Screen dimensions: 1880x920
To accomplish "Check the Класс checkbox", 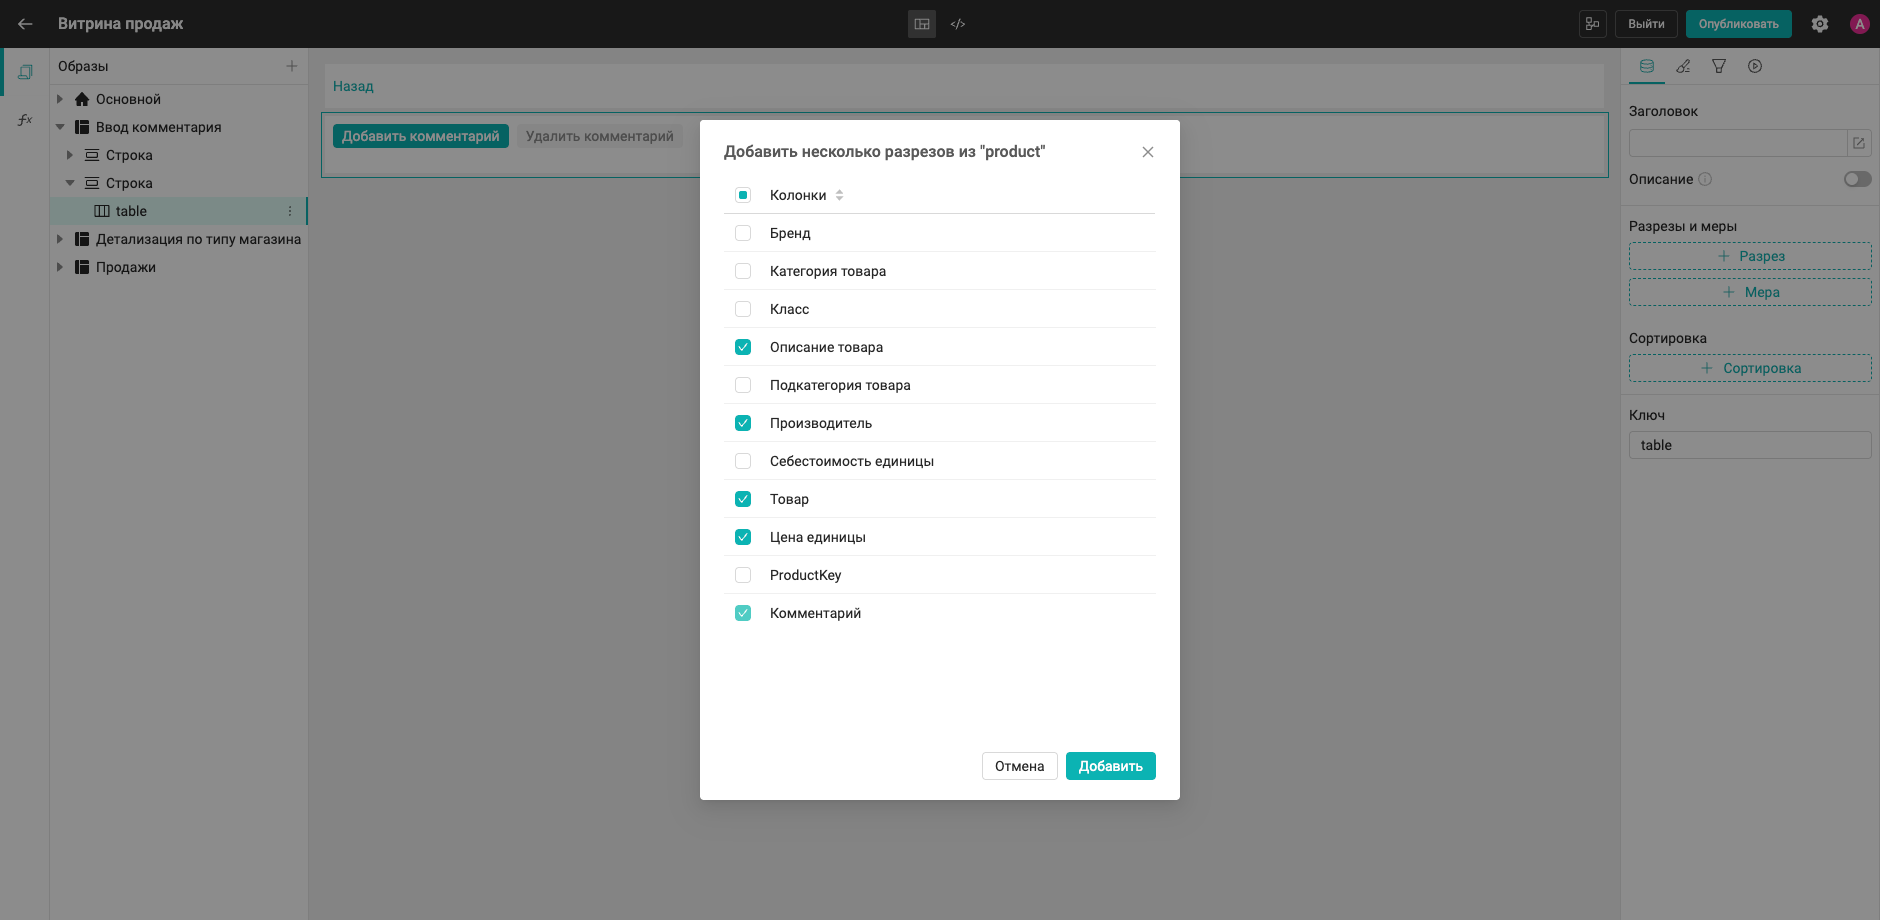I will tap(743, 309).
